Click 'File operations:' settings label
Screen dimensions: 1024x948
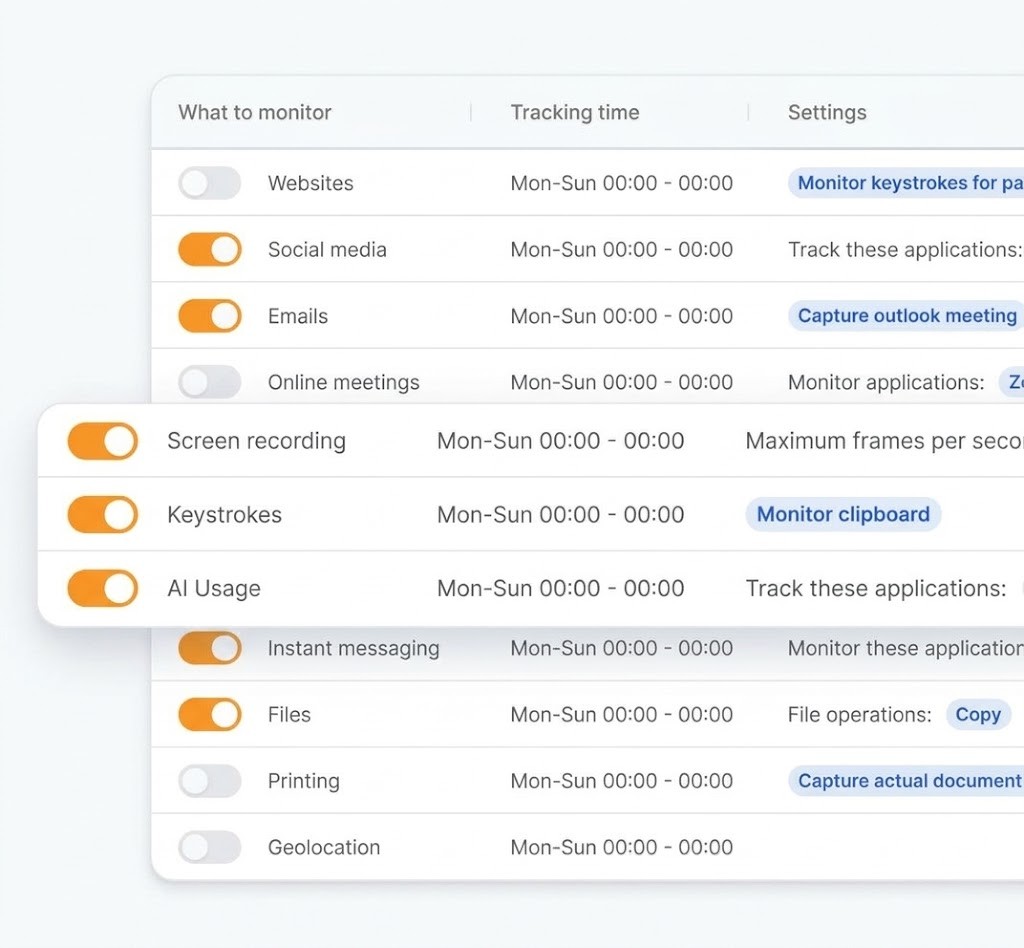pos(859,715)
